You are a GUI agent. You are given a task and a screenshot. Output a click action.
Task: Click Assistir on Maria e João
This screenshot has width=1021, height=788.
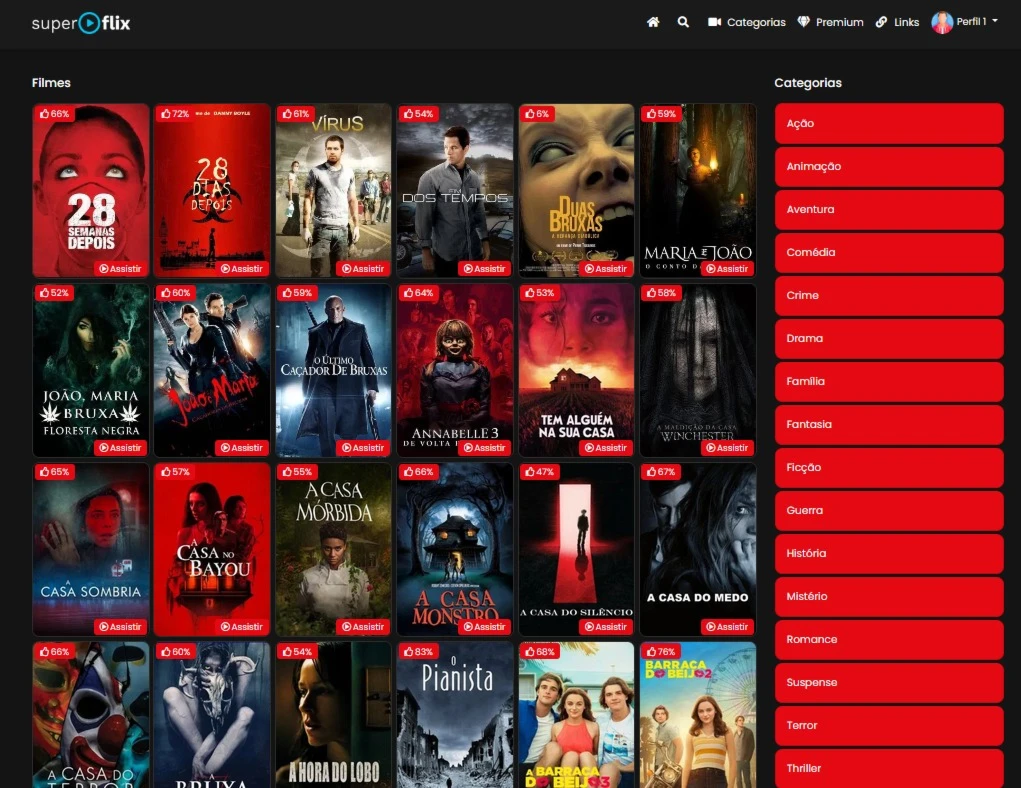click(727, 268)
